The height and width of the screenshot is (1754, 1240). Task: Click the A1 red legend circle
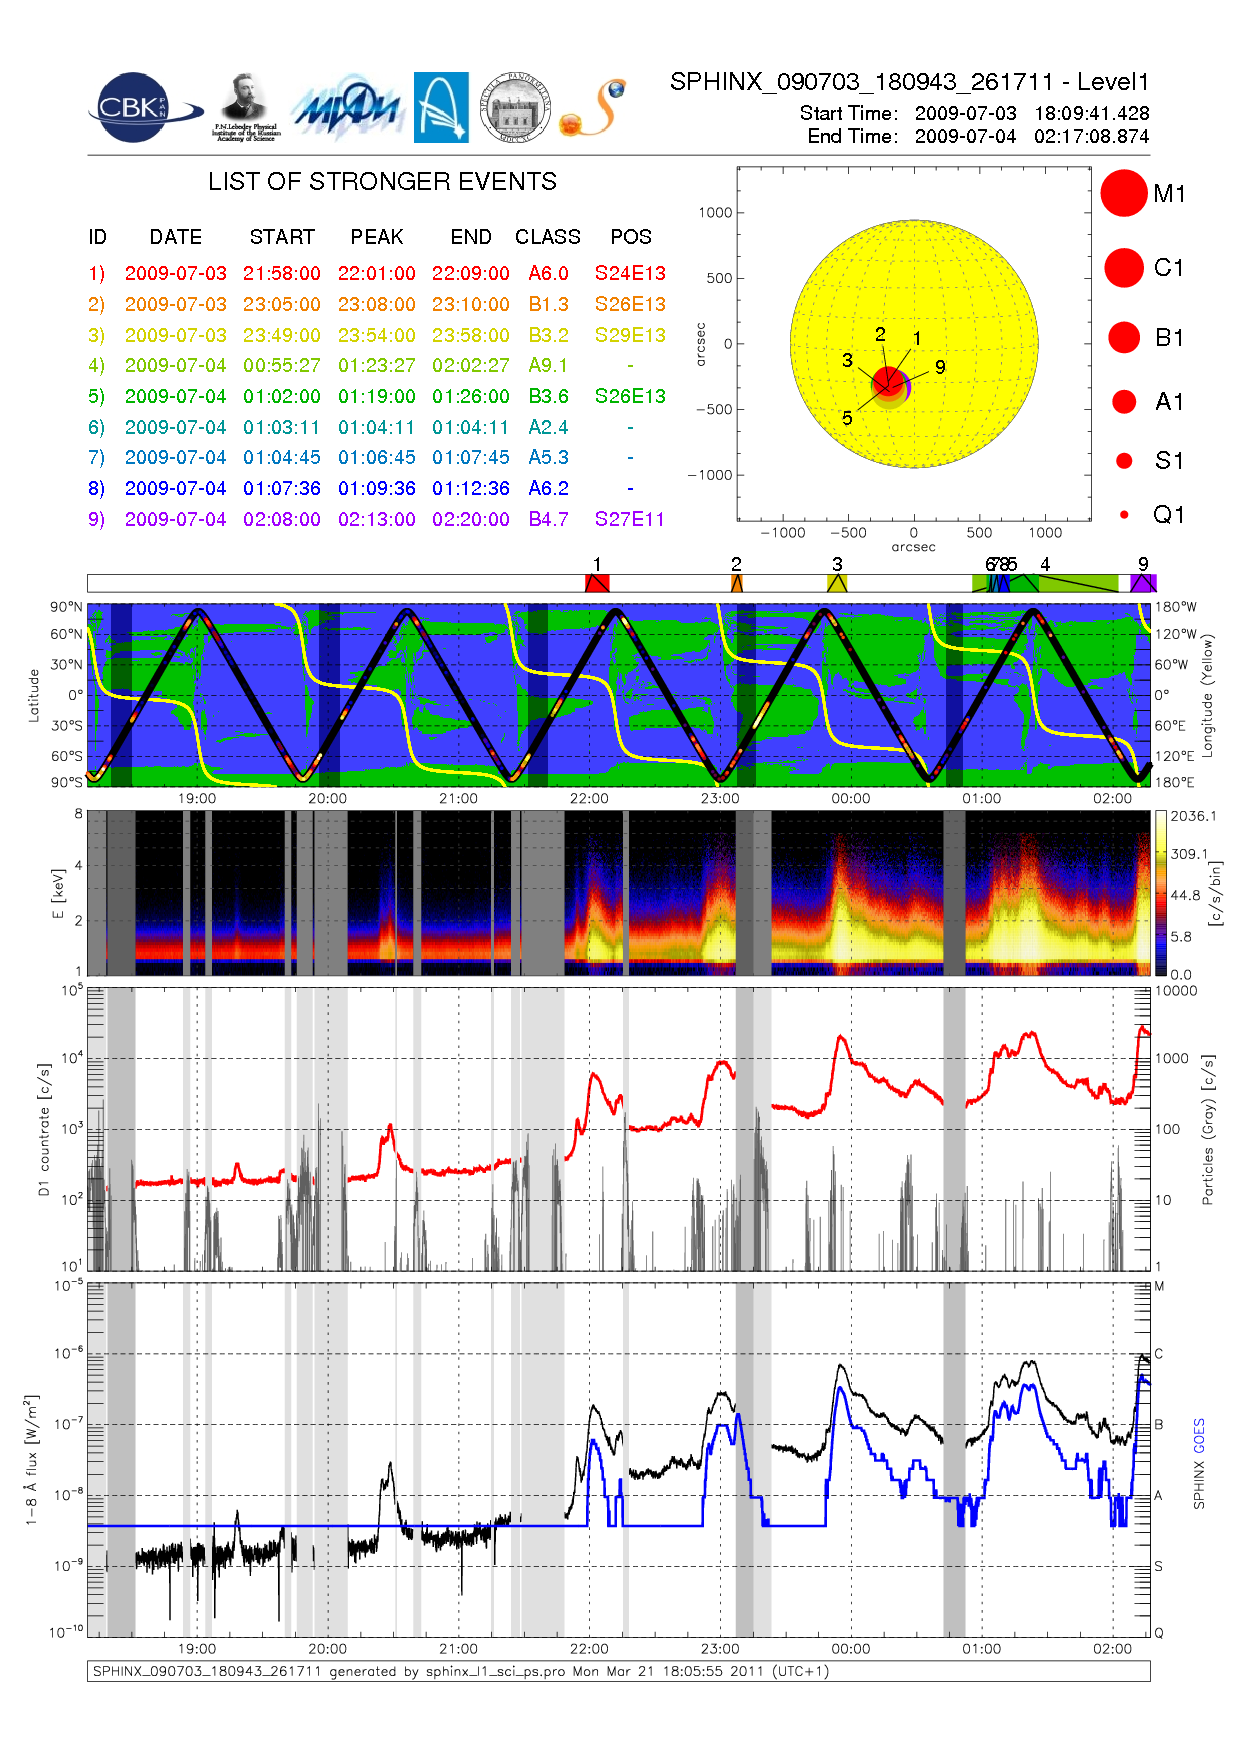1124,402
